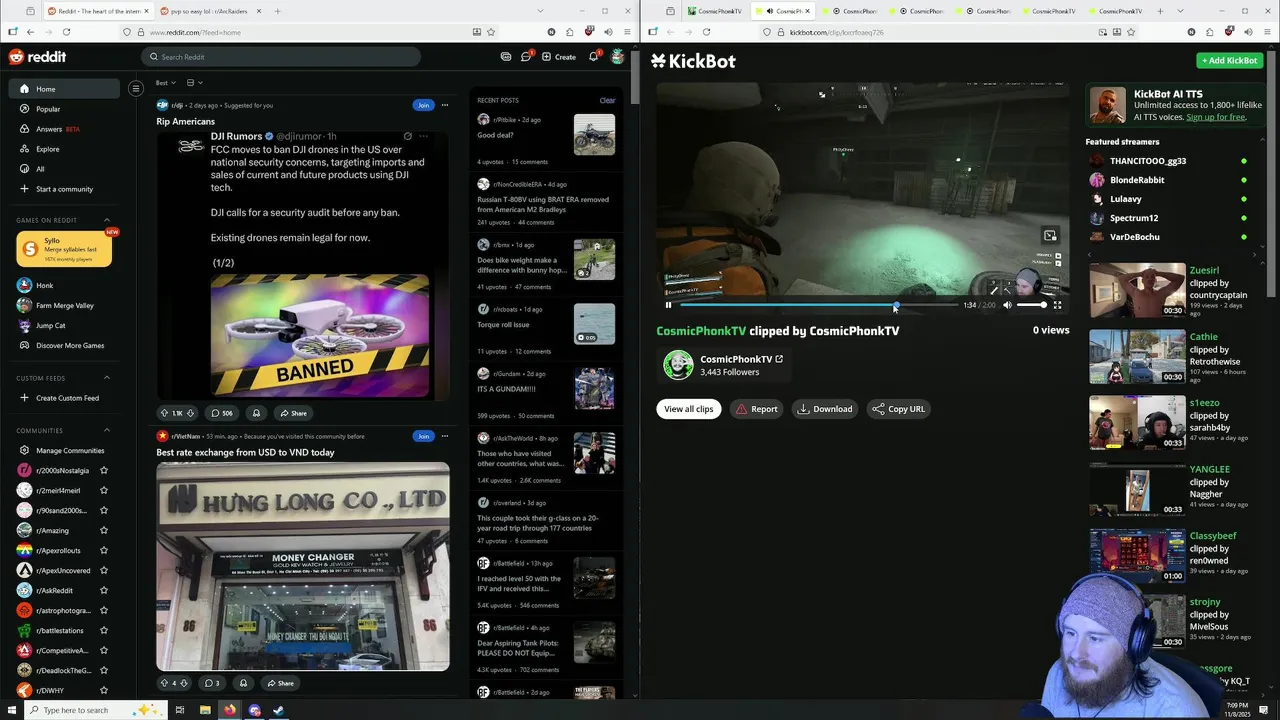
Task: Collapse Games on Reddit section
Action: click(107, 220)
